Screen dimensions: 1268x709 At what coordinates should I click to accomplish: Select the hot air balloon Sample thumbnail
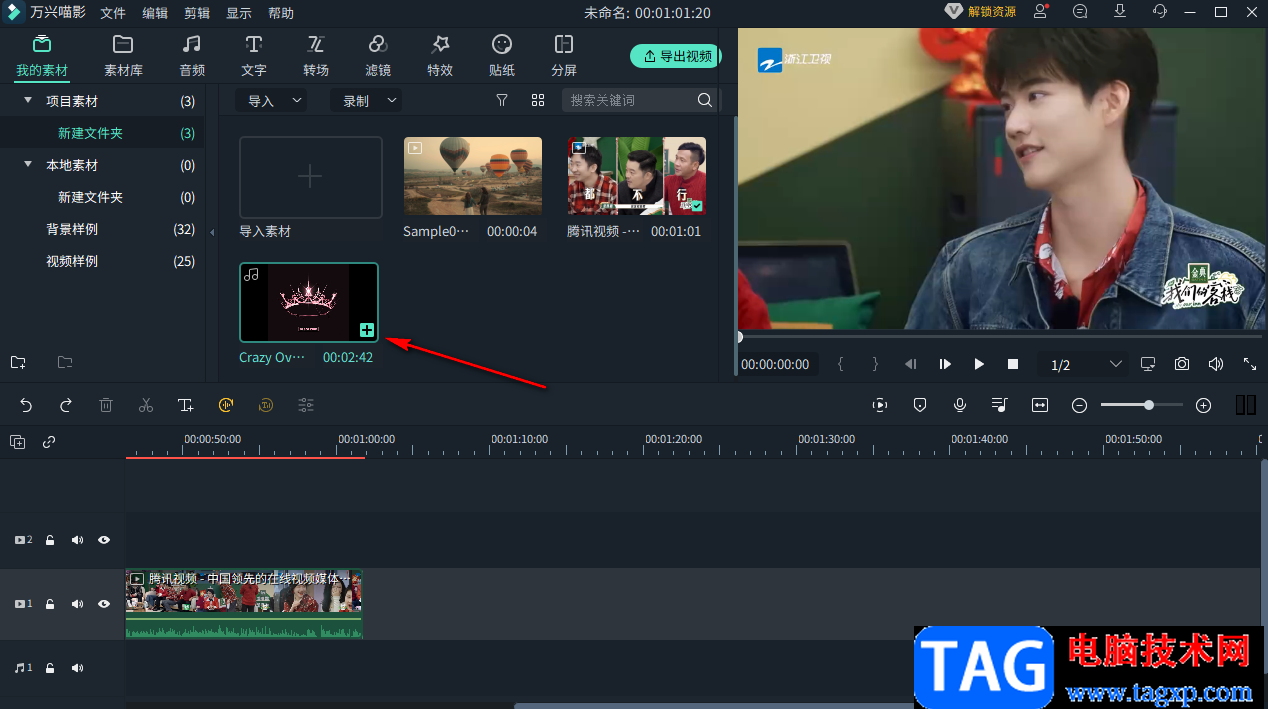tap(473, 176)
